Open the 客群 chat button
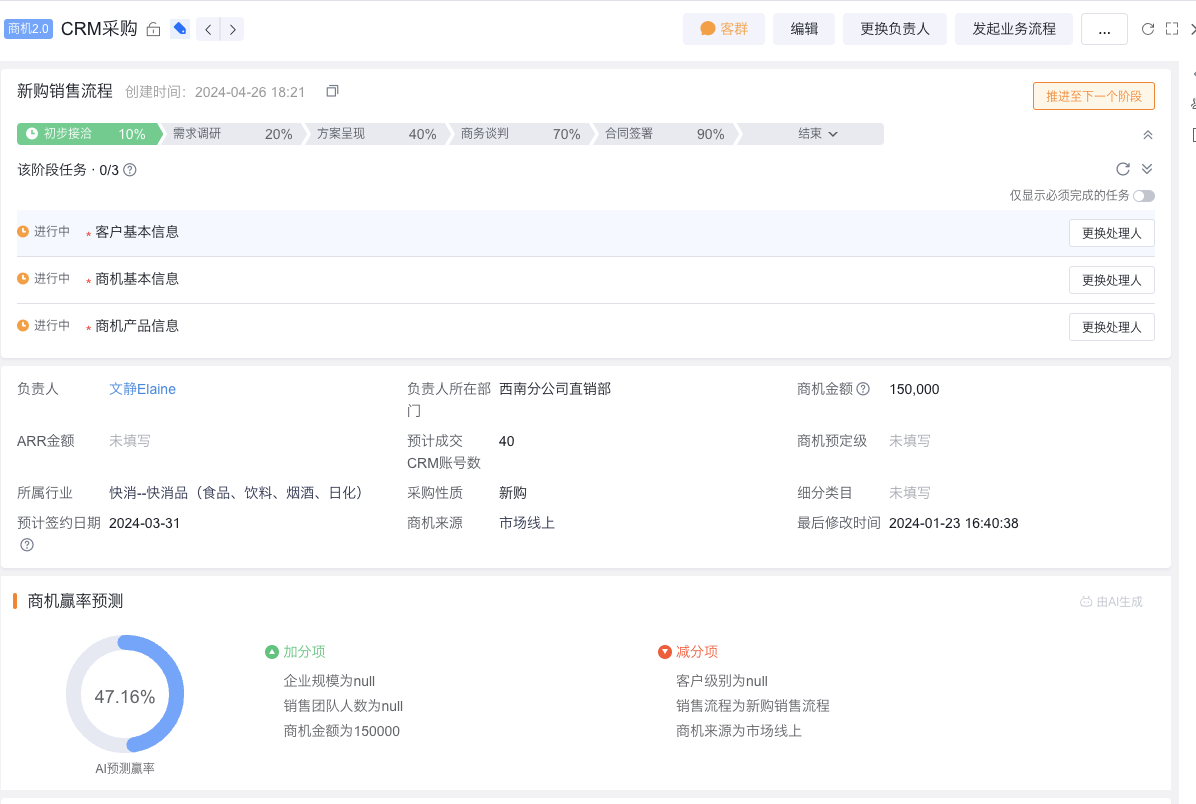Screen dimensions: 1196x804 pyautogui.click(x=724, y=29)
